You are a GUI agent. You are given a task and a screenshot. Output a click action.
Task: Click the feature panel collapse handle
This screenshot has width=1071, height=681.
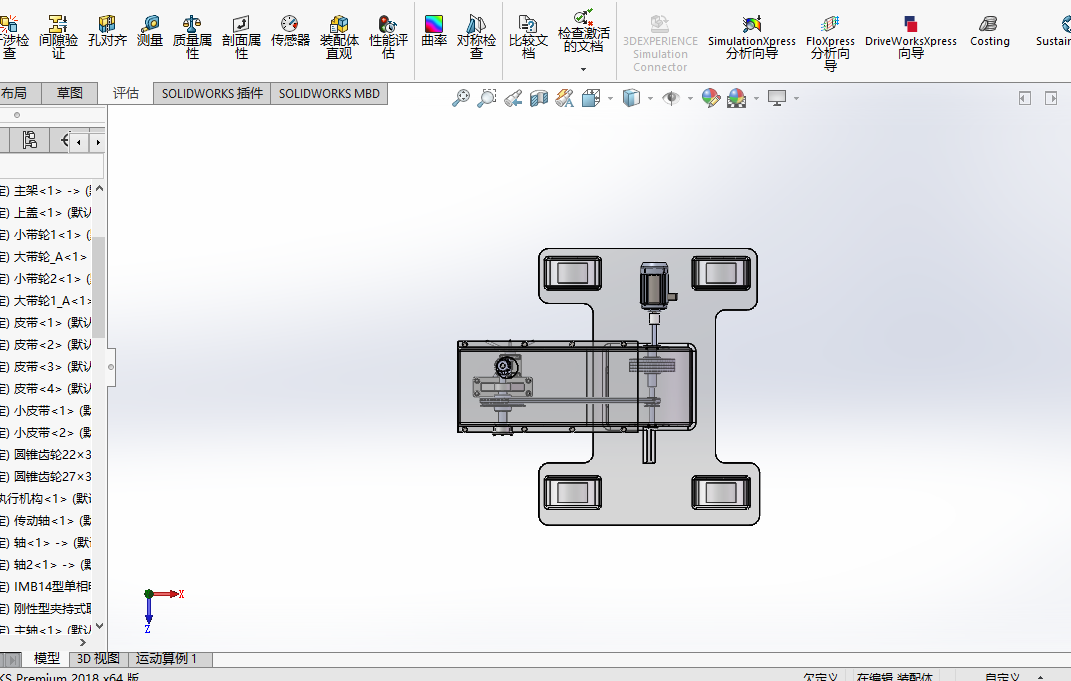tap(111, 367)
